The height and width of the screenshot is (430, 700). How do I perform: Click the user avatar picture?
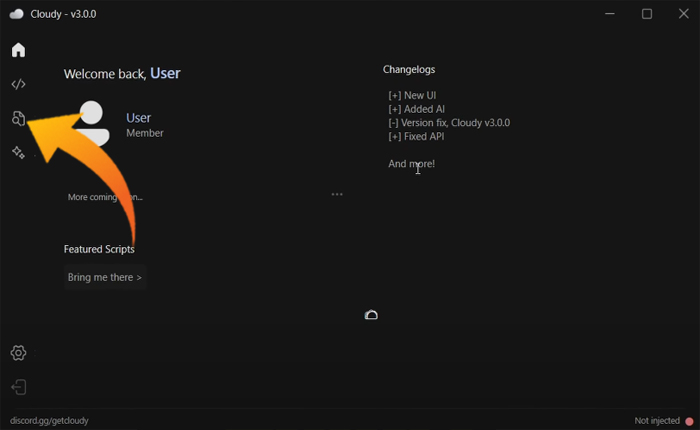click(x=92, y=123)
